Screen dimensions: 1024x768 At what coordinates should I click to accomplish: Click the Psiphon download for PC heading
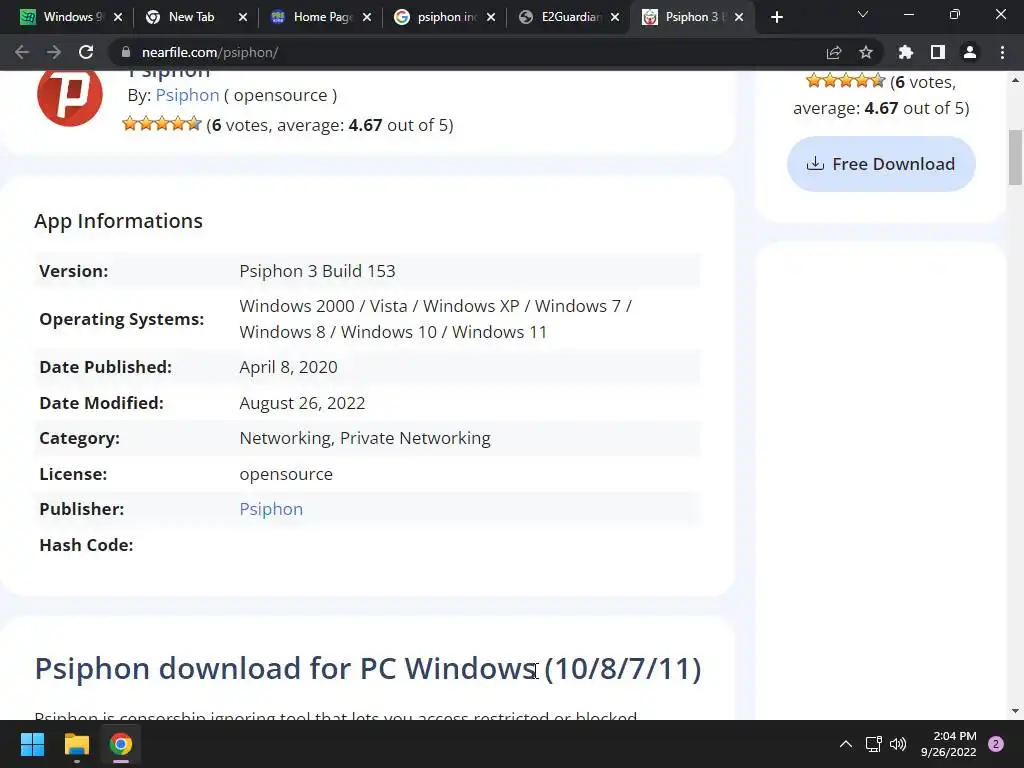pyautogui.click(x=368, y=669)
